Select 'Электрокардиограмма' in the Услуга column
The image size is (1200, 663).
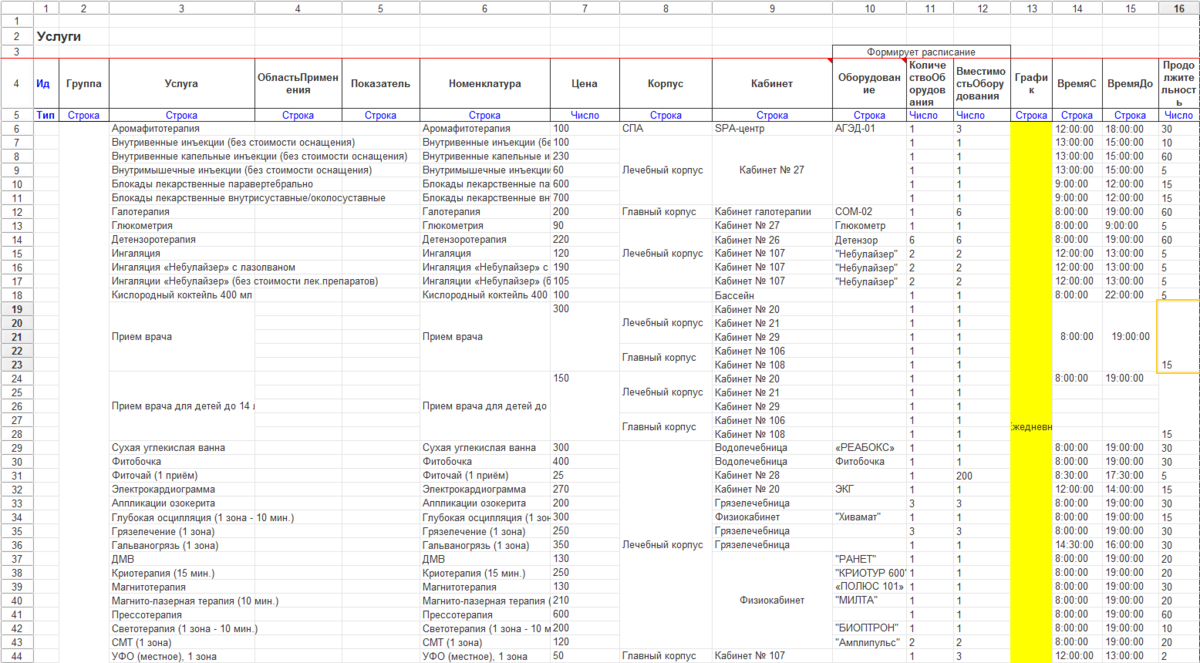pos(181,490)
